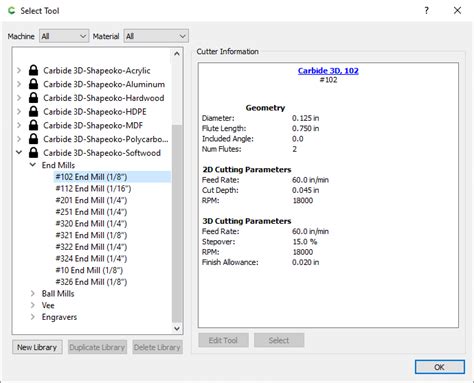Viewport: 474px width, 383px height.
Task: Select Carbide 3D-Shapeoko-Softwood library
Action: [x=102, y=153]
